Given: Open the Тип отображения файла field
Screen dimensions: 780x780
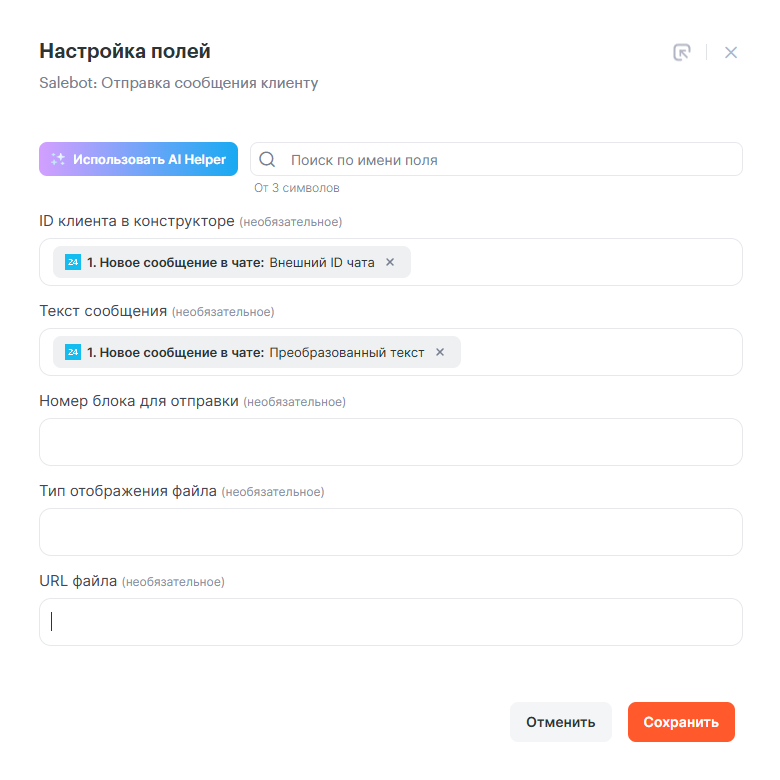Looking at the screenshot, I should 390,532.
